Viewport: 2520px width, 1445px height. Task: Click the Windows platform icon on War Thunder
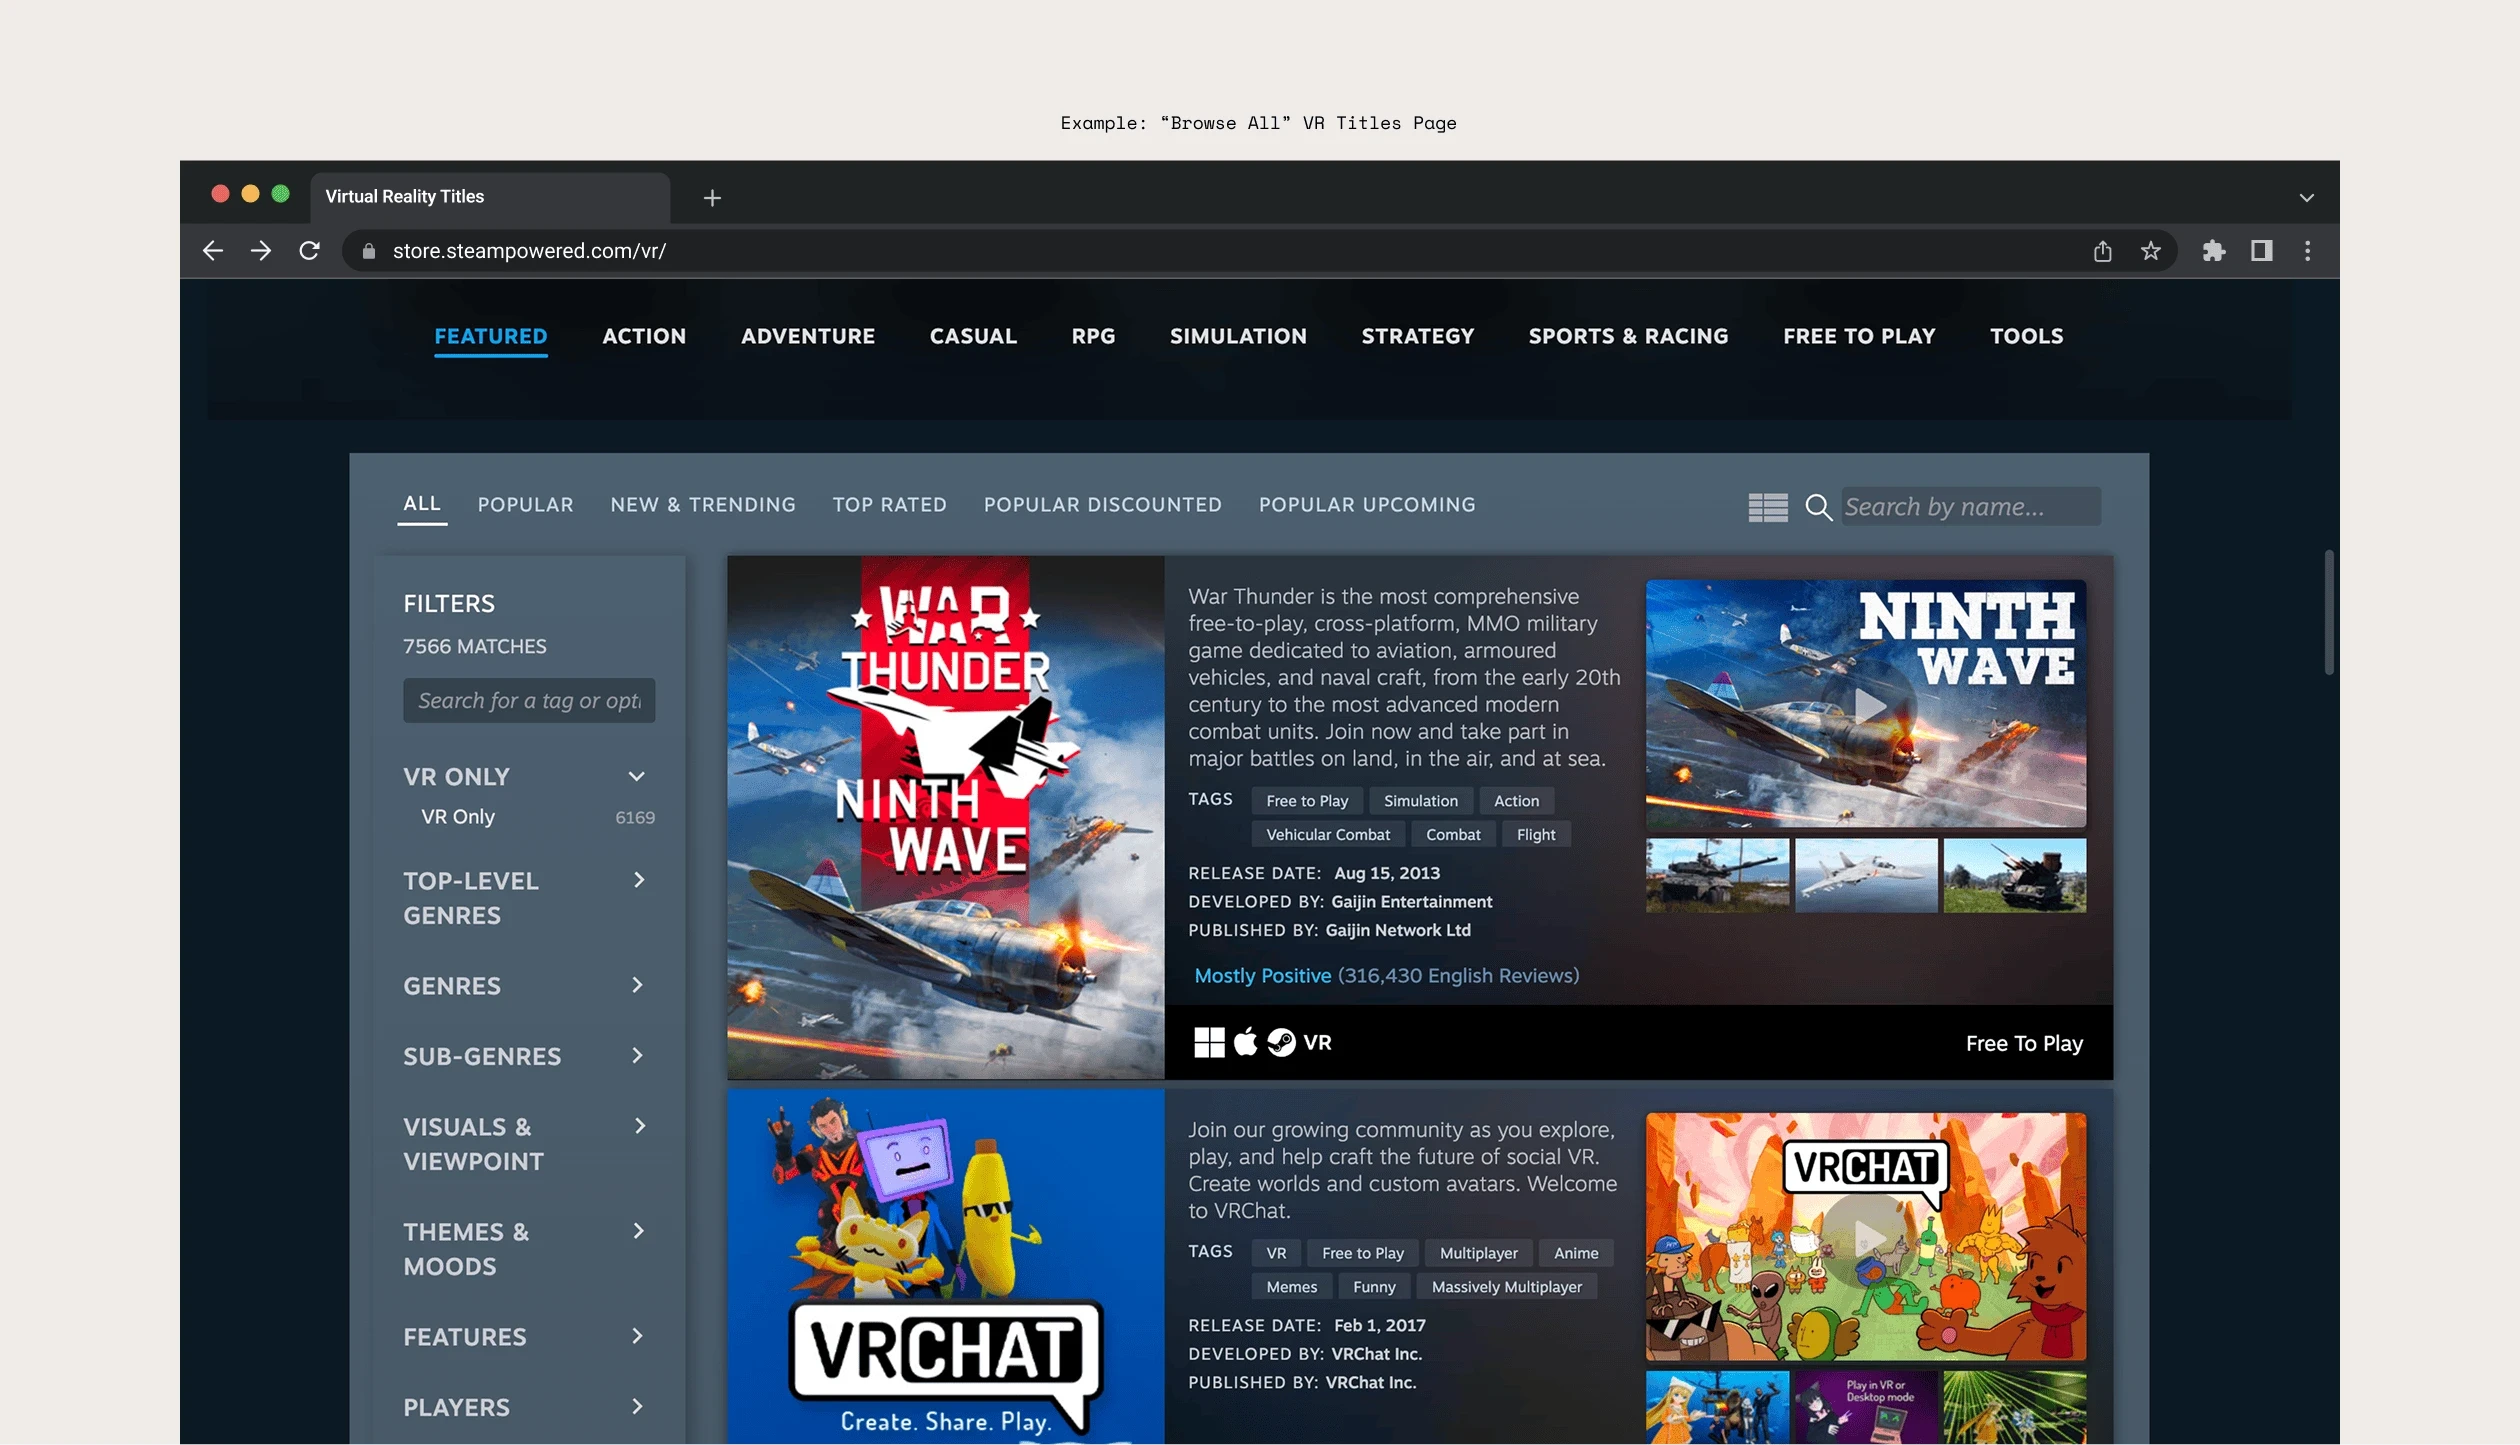pyautogui.click(x=1209, y=1042)
